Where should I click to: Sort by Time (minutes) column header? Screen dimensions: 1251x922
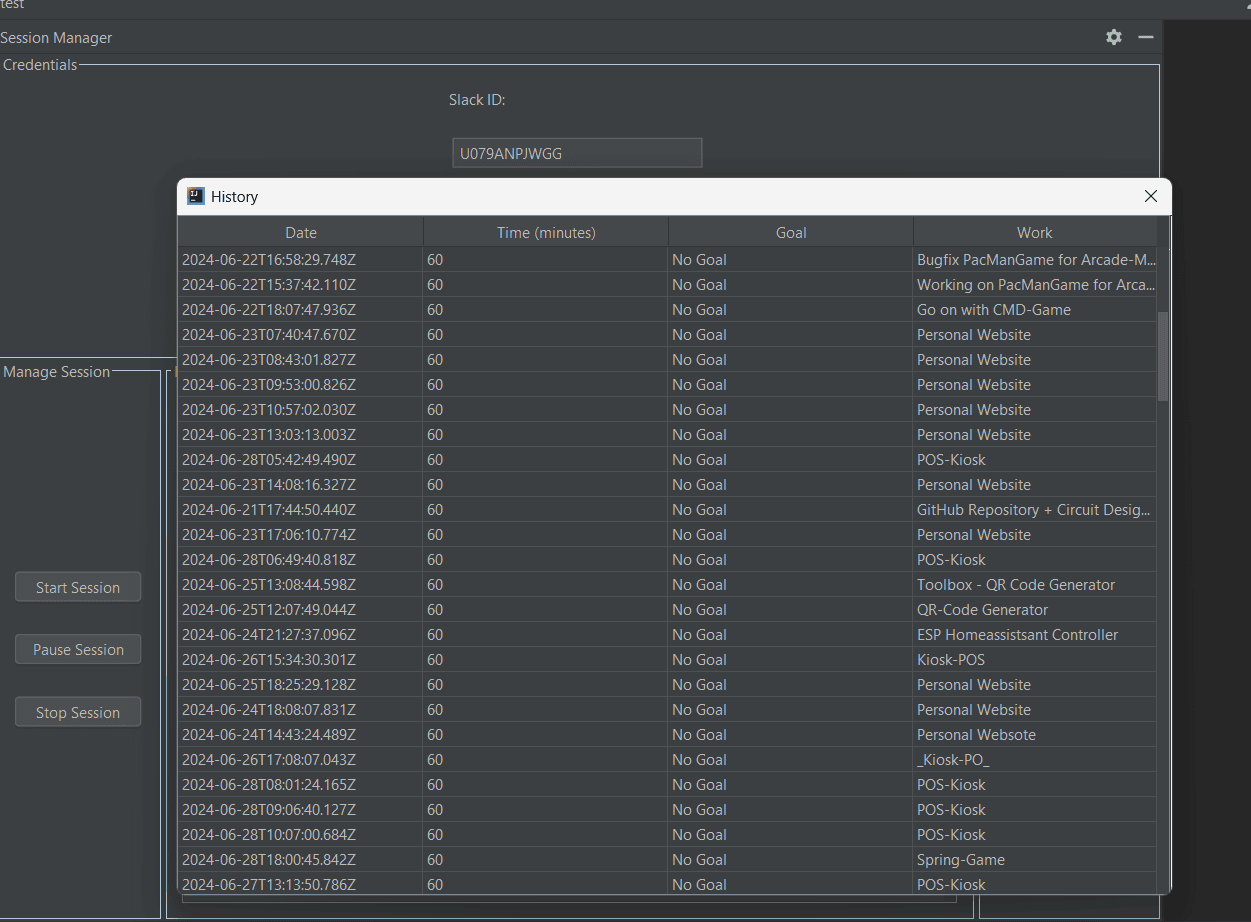pos(545,232)
